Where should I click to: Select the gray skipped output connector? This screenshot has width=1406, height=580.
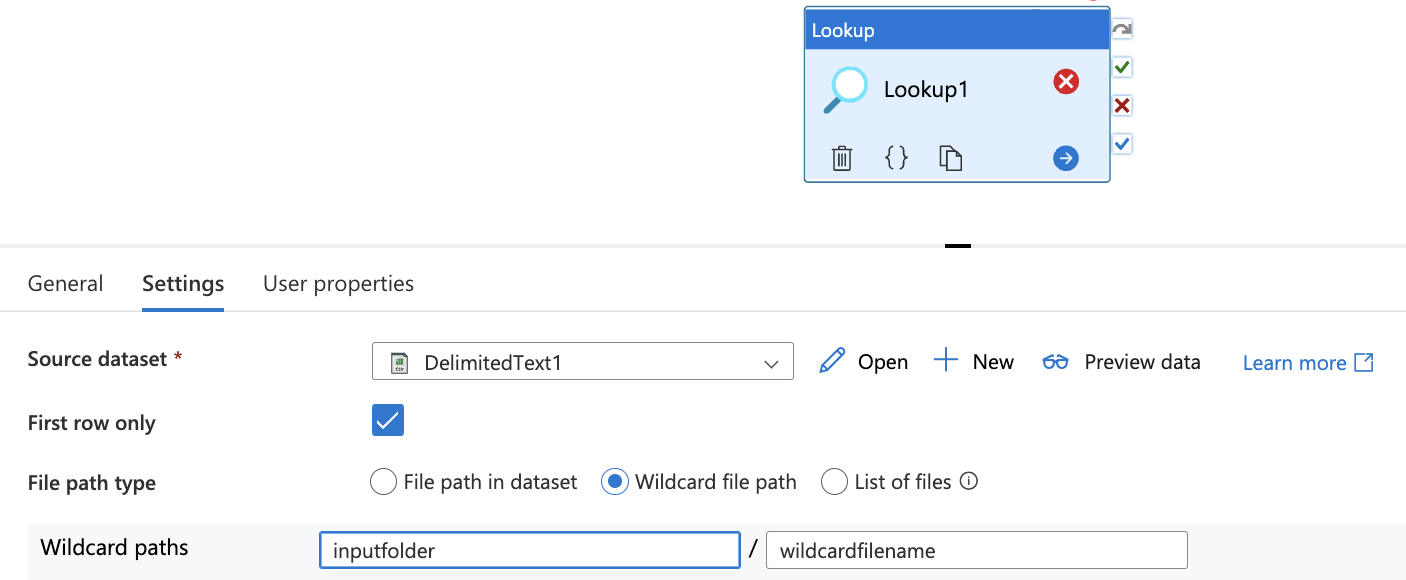pos(1122,30)
